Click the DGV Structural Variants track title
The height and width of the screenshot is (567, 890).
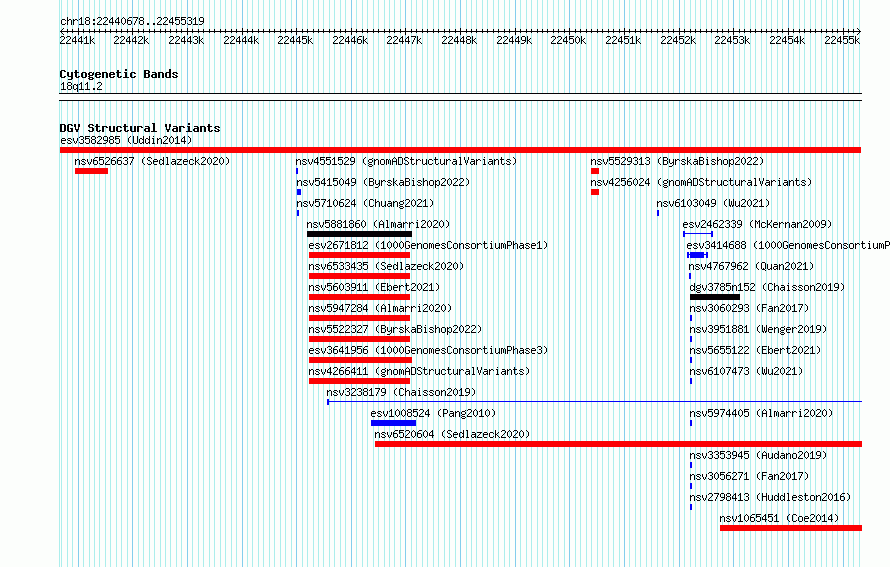[x=140, y=128]
